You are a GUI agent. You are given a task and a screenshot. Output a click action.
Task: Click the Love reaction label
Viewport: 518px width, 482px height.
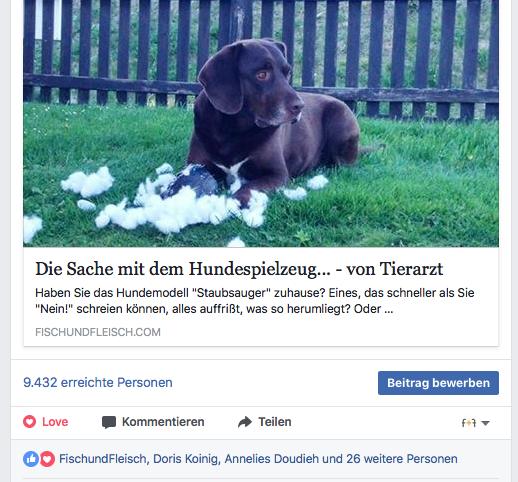tap(55, 422)
